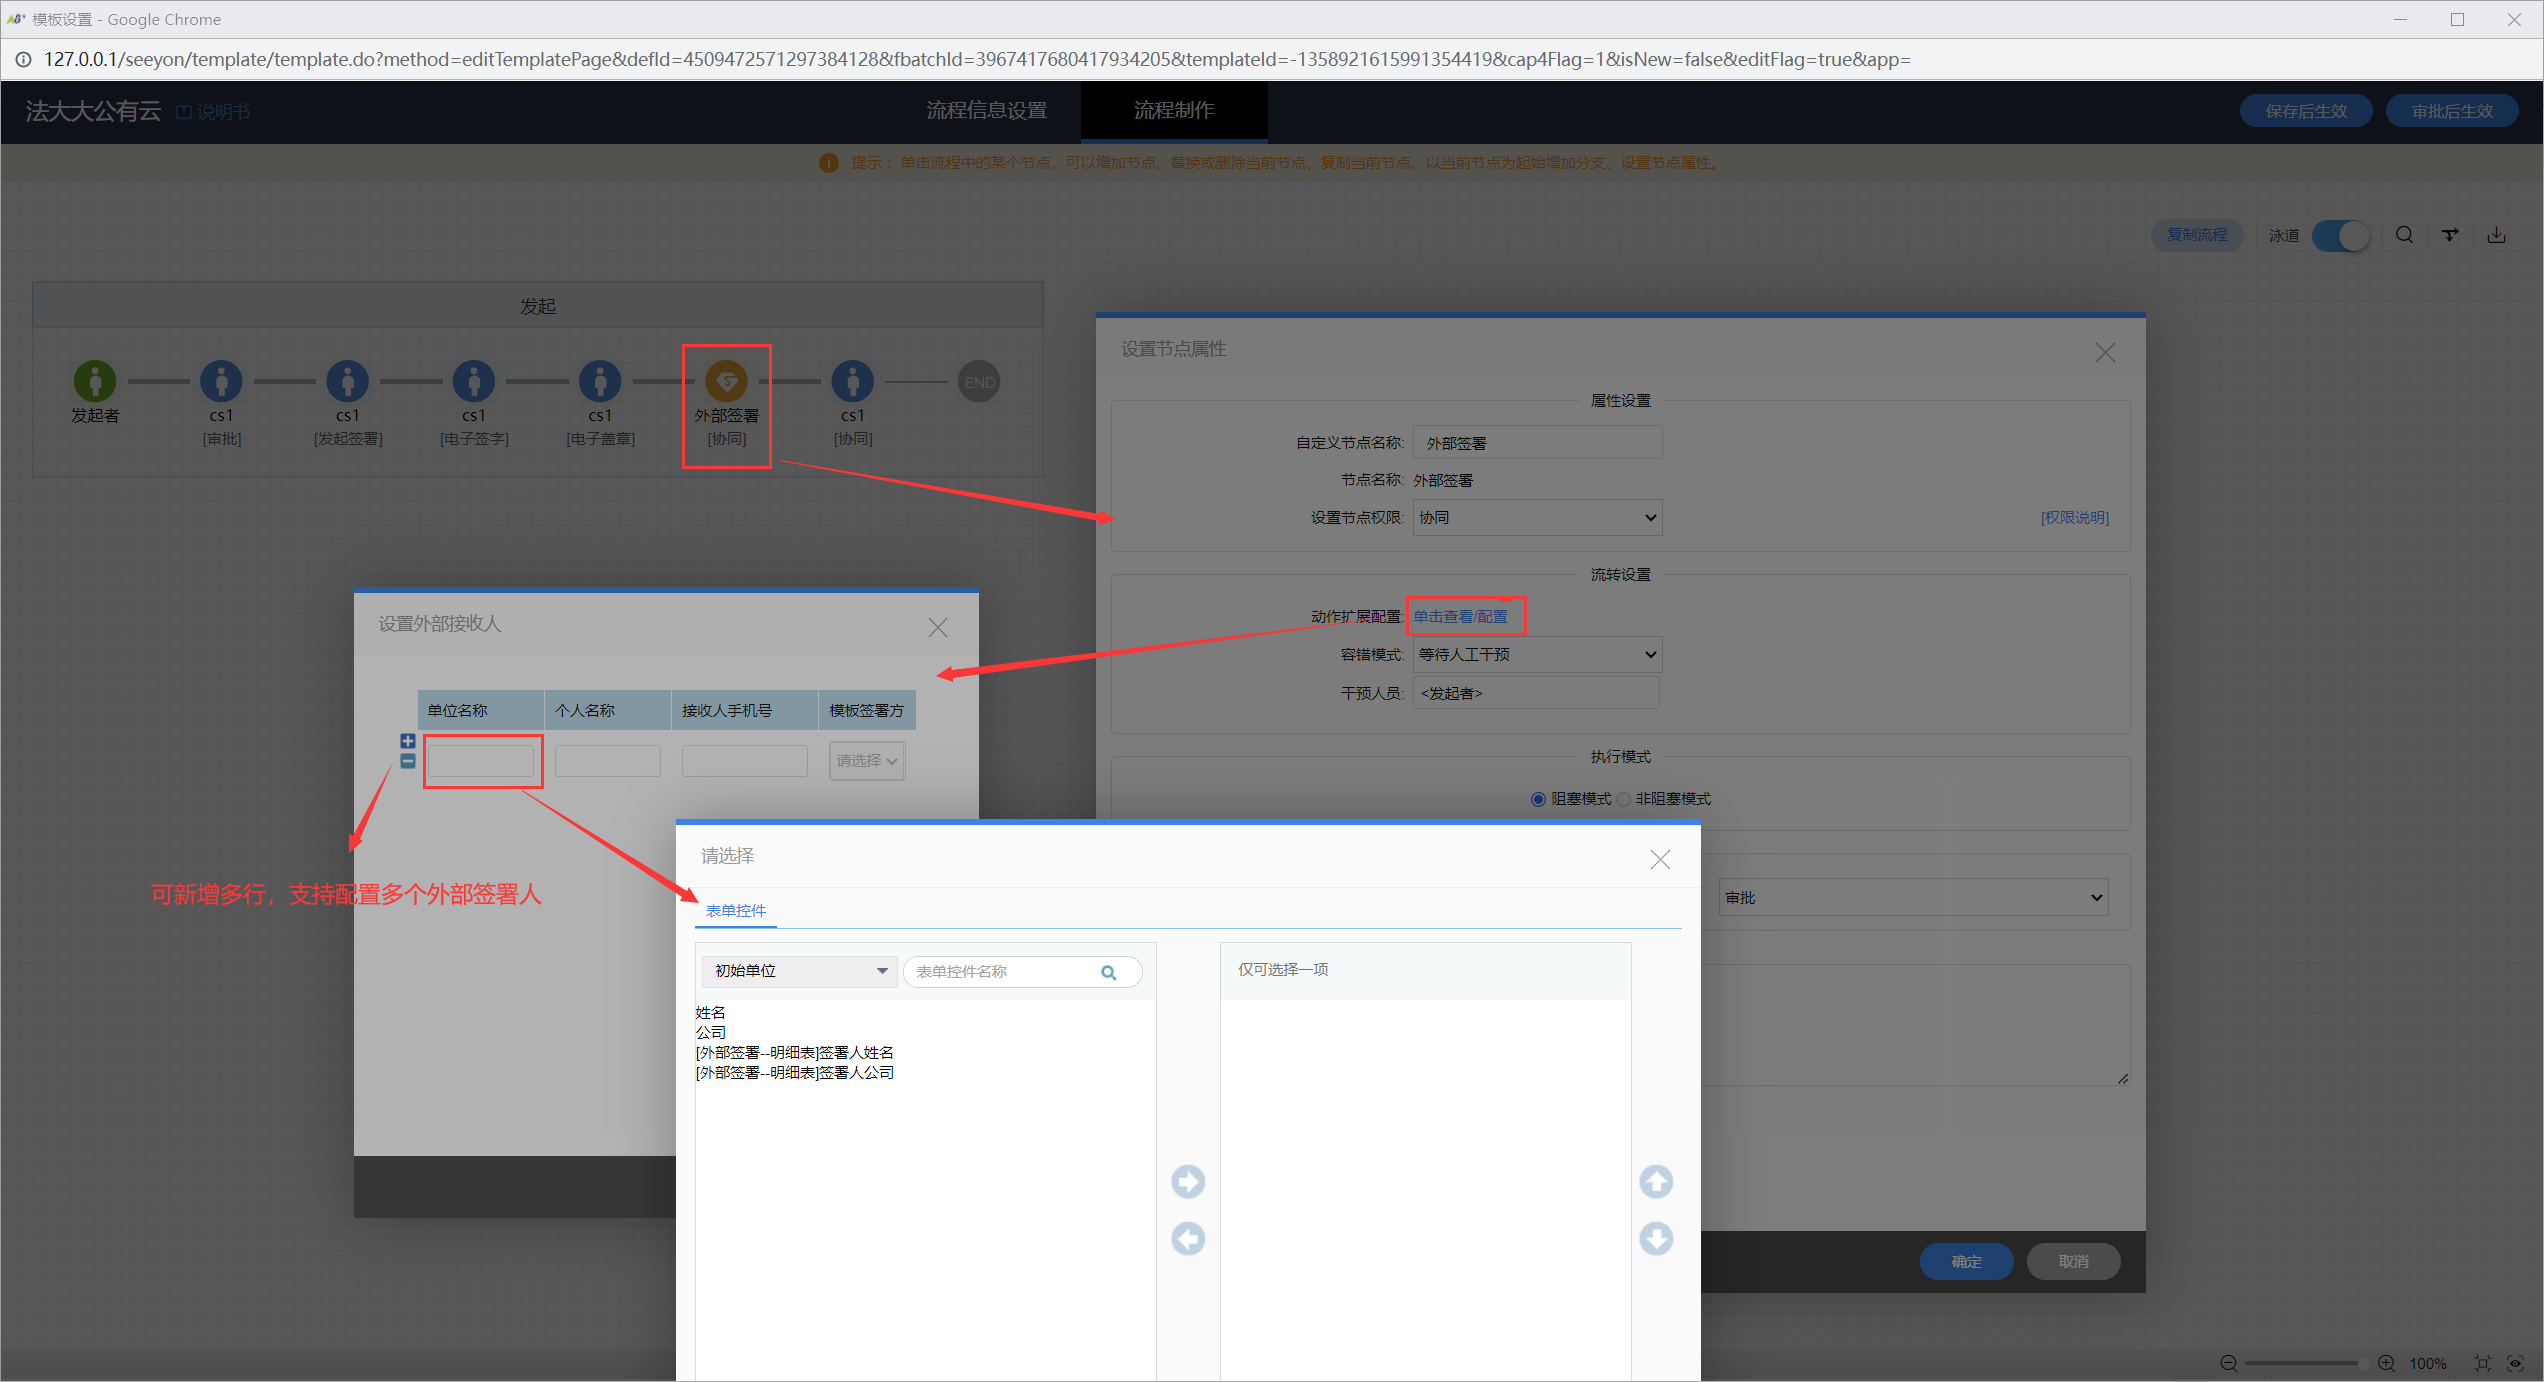Click the 单击查看/配置 link

1460,616
